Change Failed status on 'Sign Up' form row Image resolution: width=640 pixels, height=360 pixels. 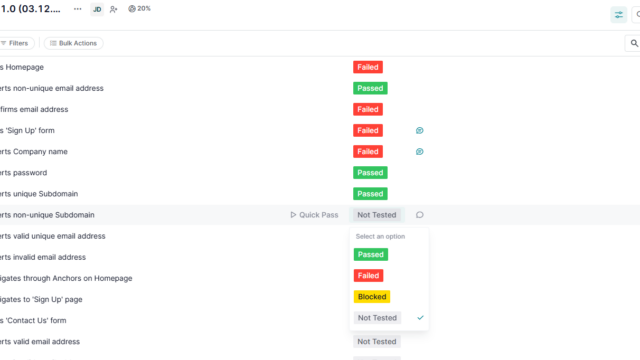[368, 131]
